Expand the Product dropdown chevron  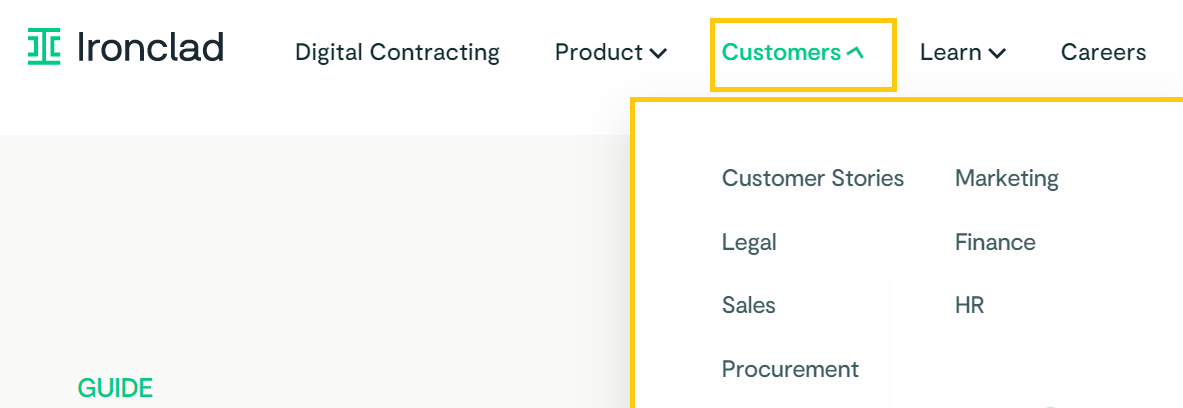658,53
